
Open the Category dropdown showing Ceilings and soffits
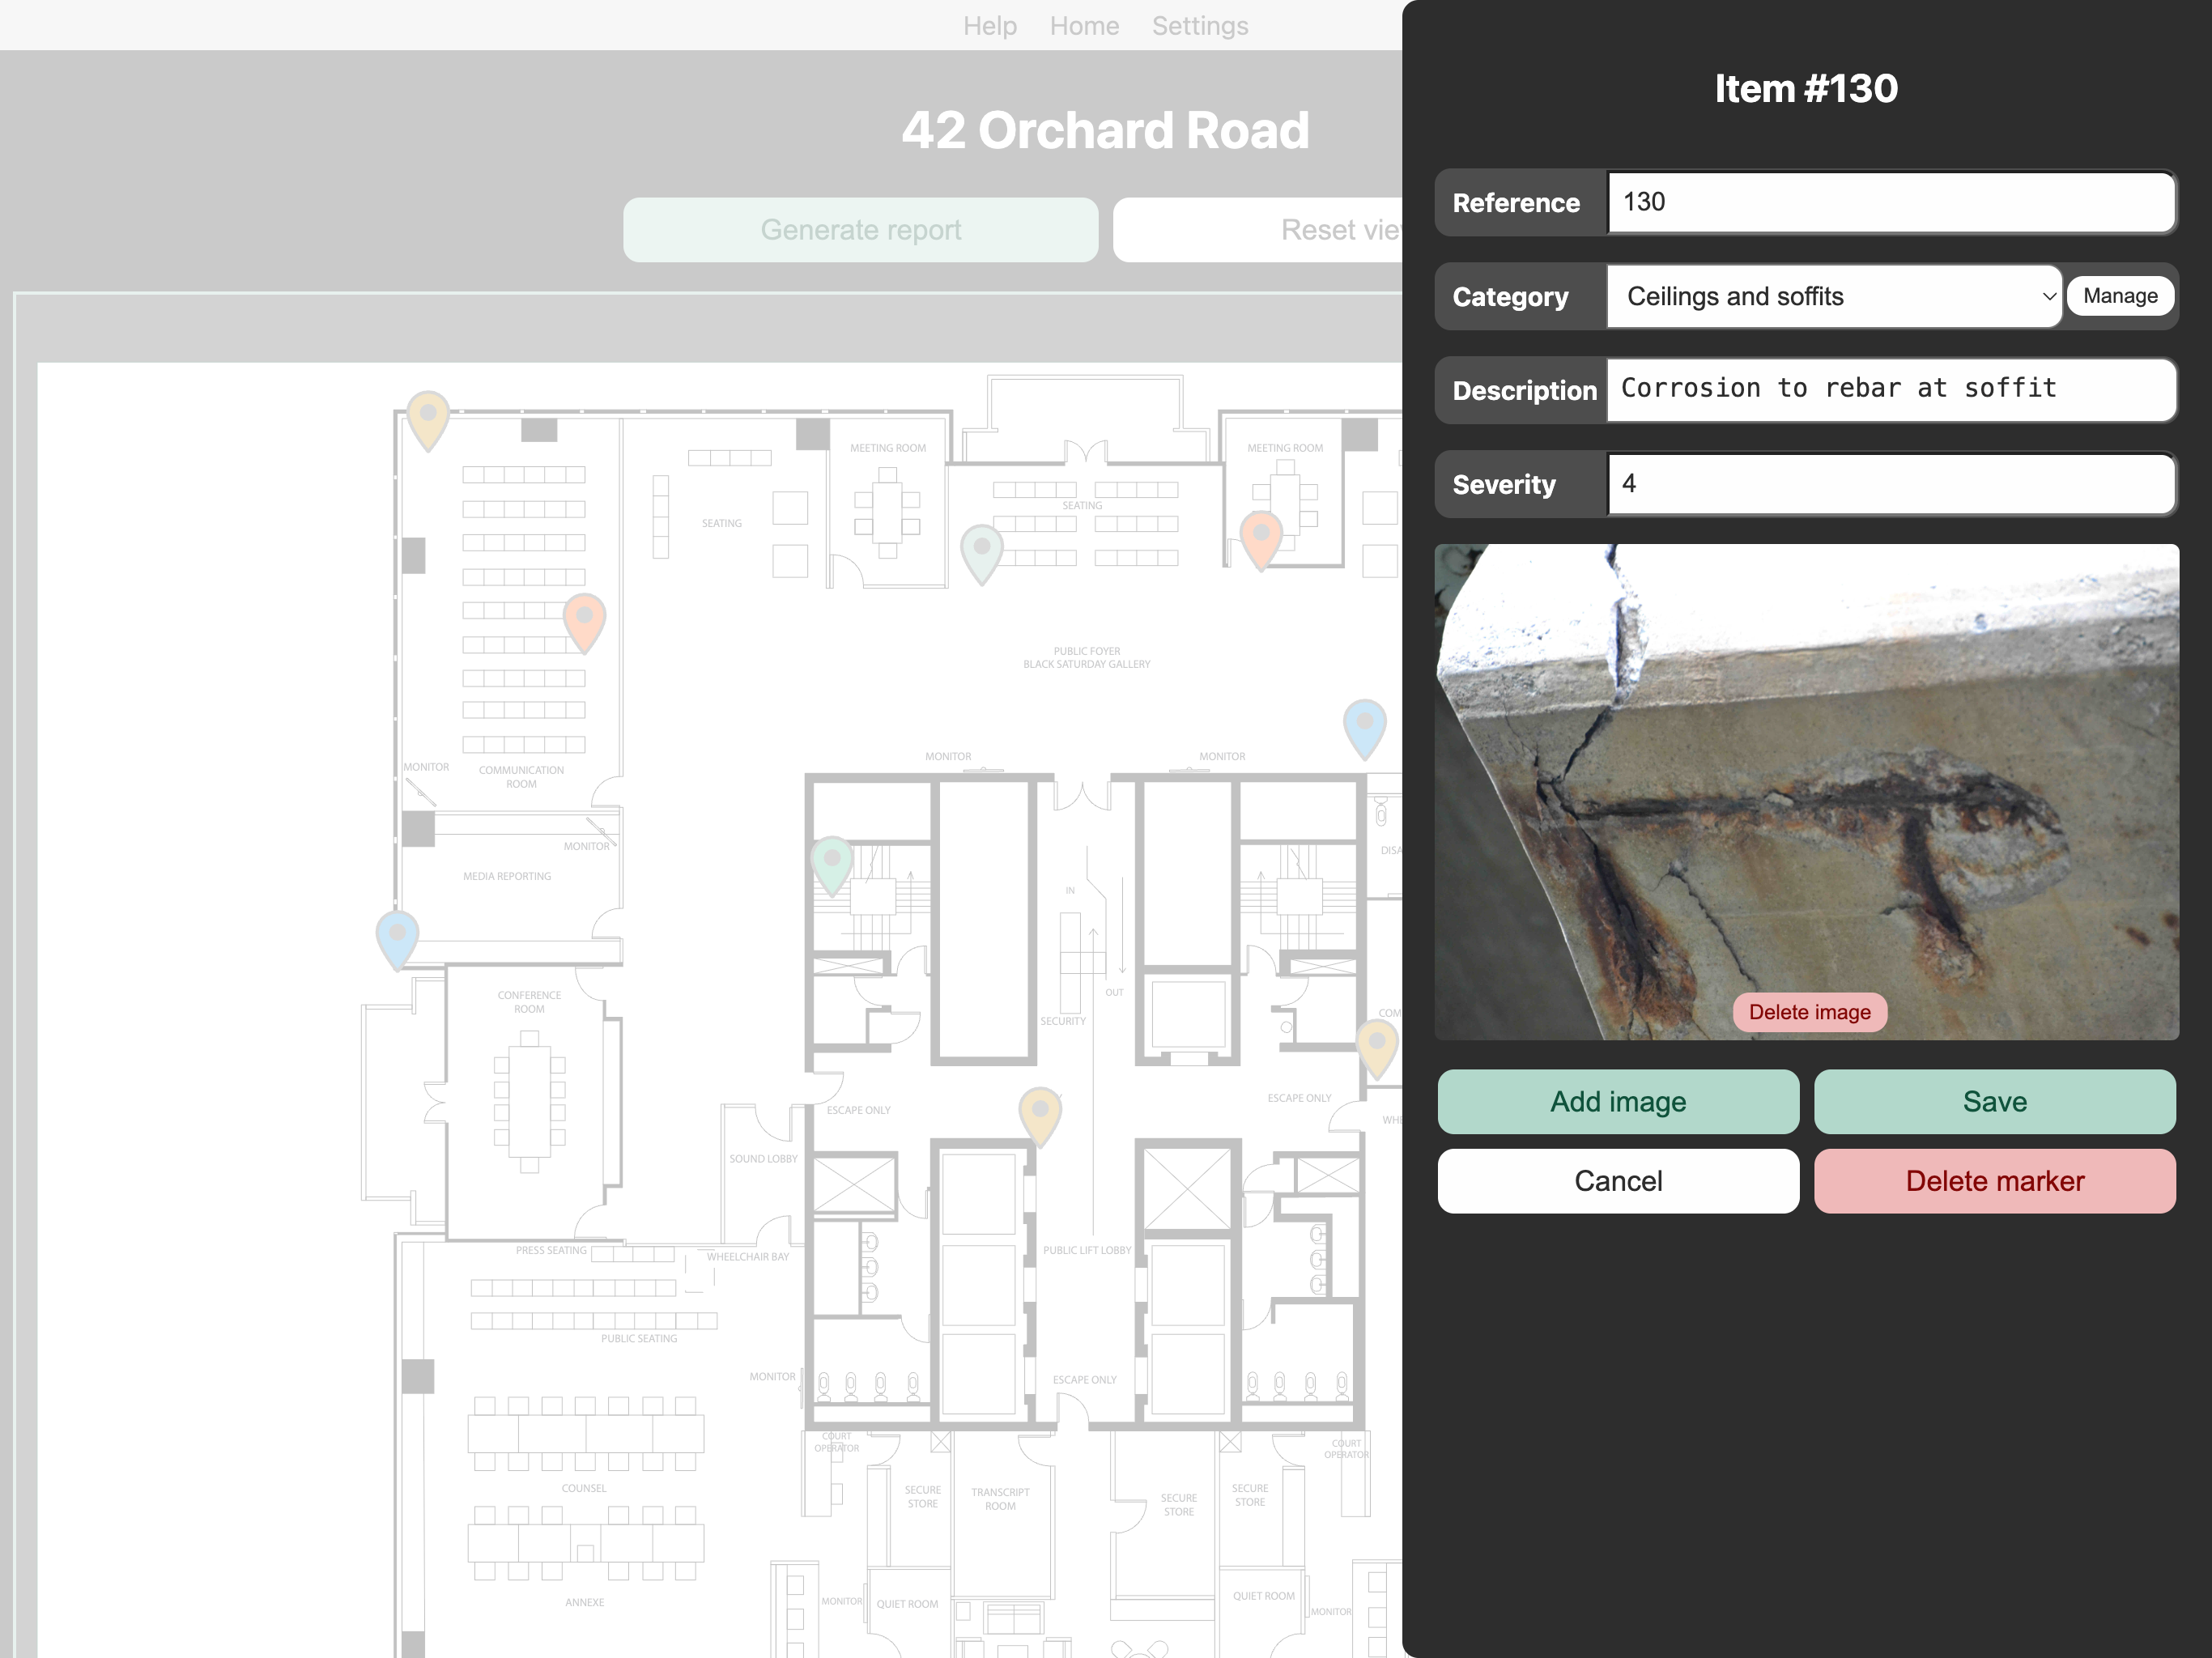[x=1834, y=296]
